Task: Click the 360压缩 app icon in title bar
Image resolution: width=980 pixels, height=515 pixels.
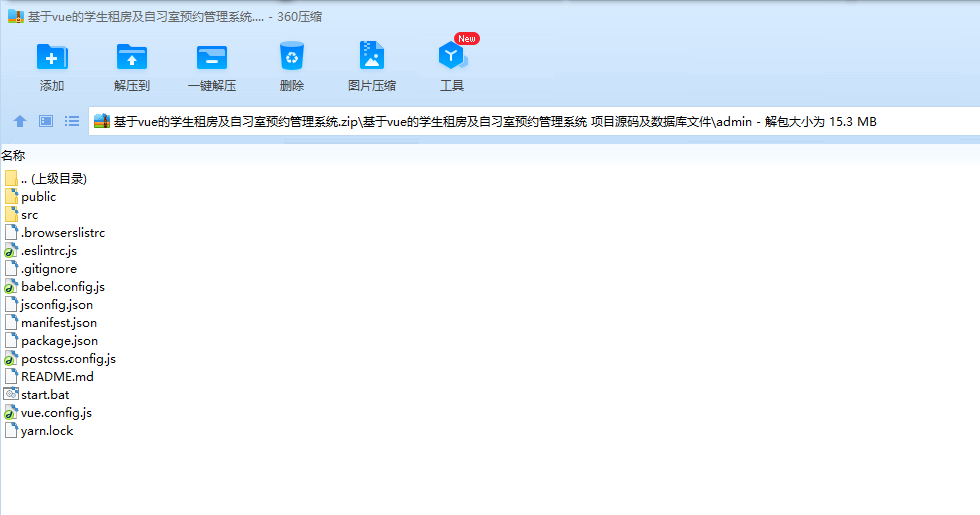Action: (16, 16)
